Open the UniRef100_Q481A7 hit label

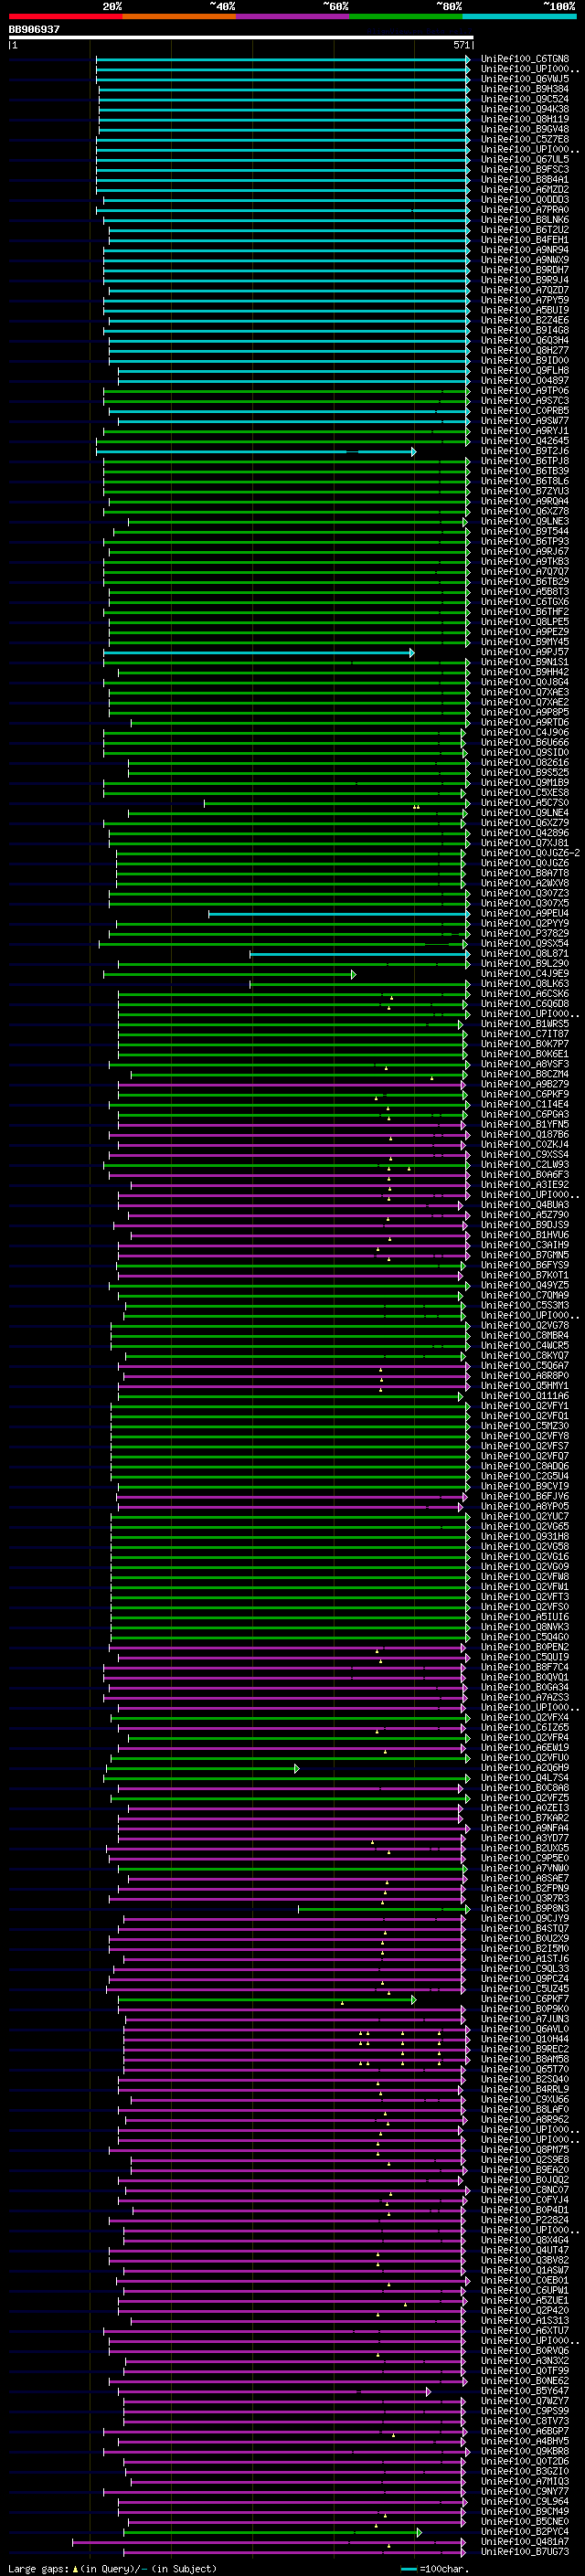coord(524,2541)
